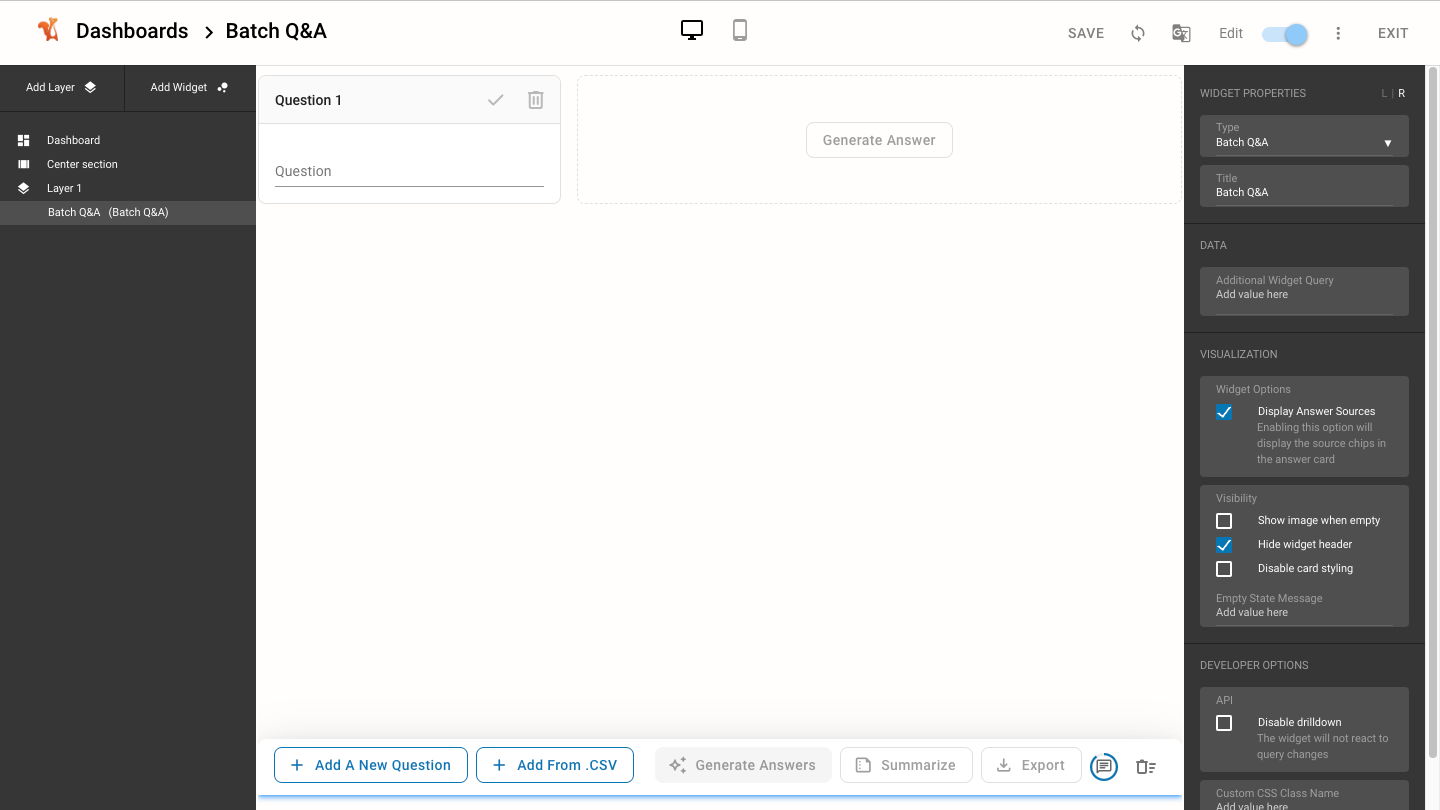This screenshot has width=1440, height=810.
Task: Click the Export button
Action: coord(1031,765)
